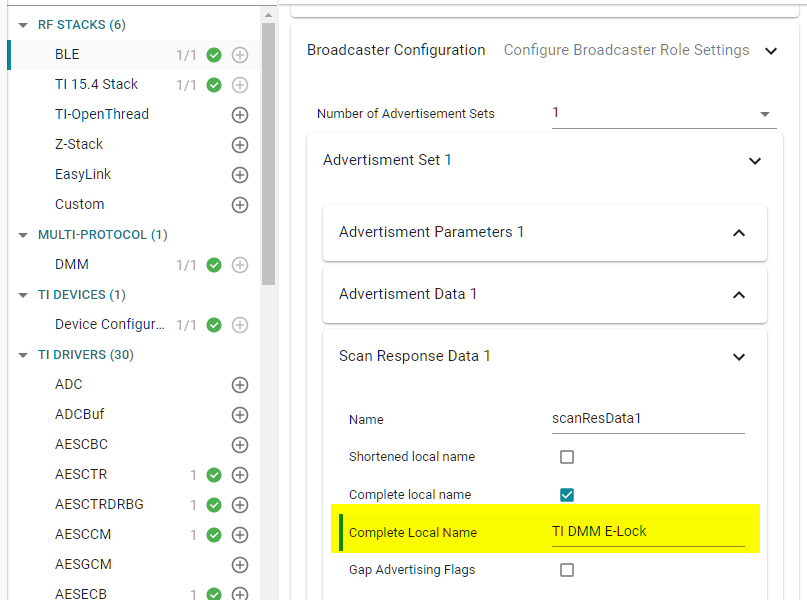This screenshot has width=807, height=600.
Task: Add an ADCBuf driver instance
Action: [240, 415]
